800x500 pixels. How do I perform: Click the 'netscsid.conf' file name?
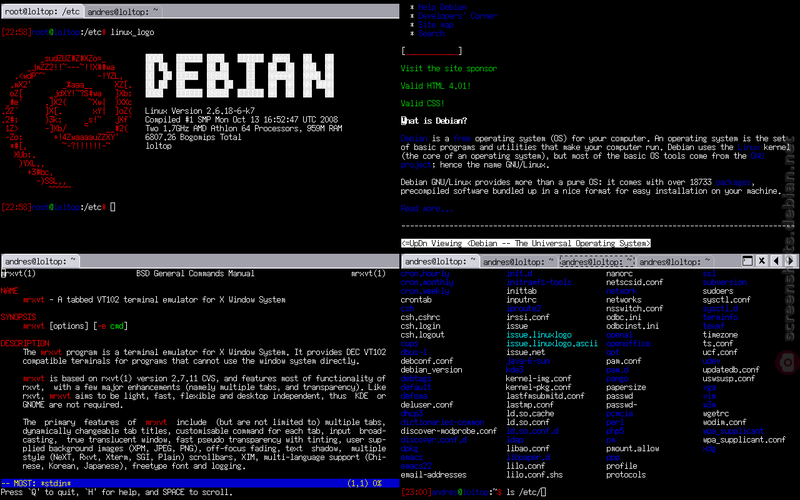click(x=635, y=282)
